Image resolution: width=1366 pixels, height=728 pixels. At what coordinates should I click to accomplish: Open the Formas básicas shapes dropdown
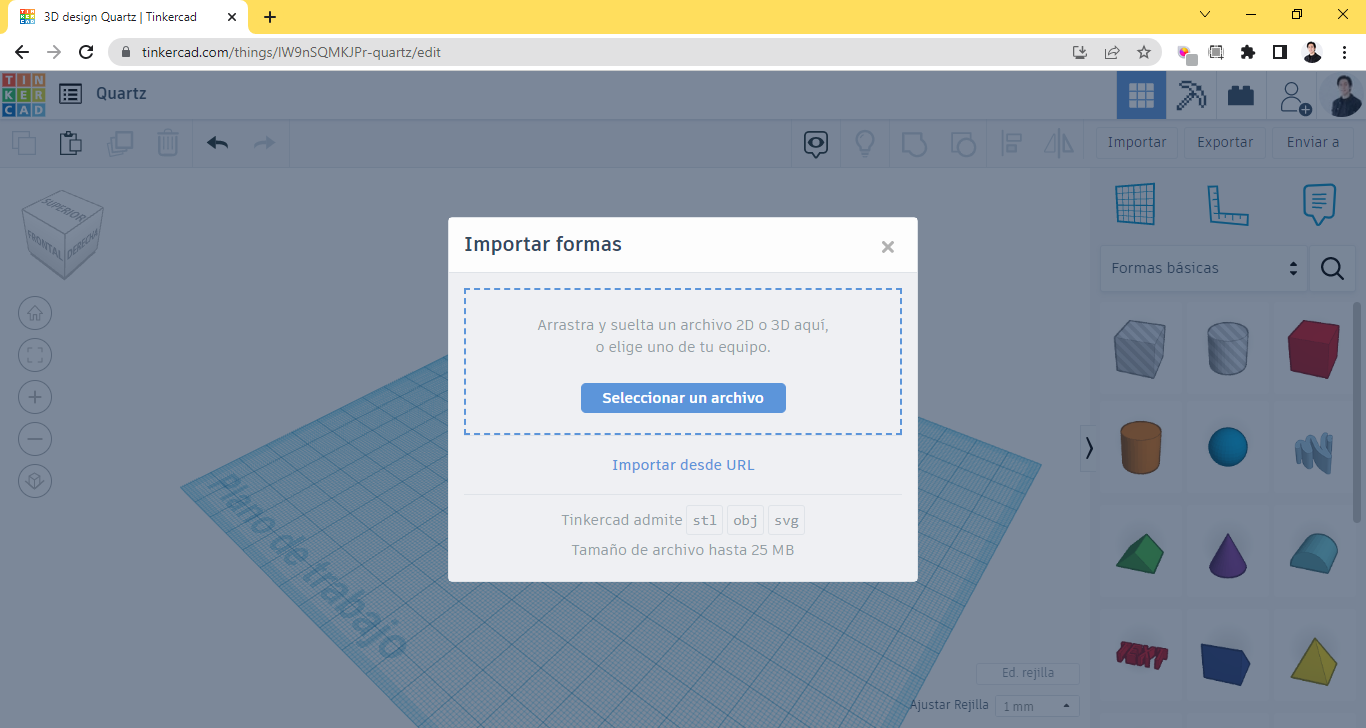coord(1203,268)
